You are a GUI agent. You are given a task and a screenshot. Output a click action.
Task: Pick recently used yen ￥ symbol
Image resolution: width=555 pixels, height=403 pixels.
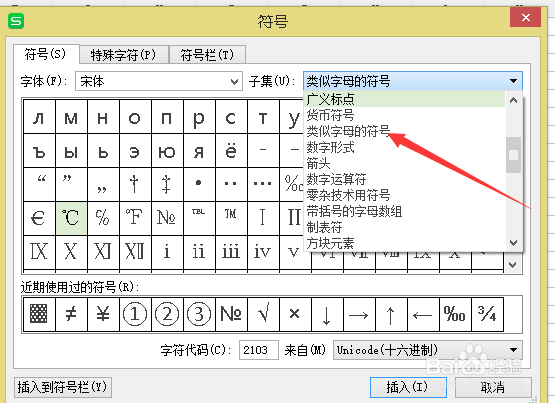[x=103, y=314]
